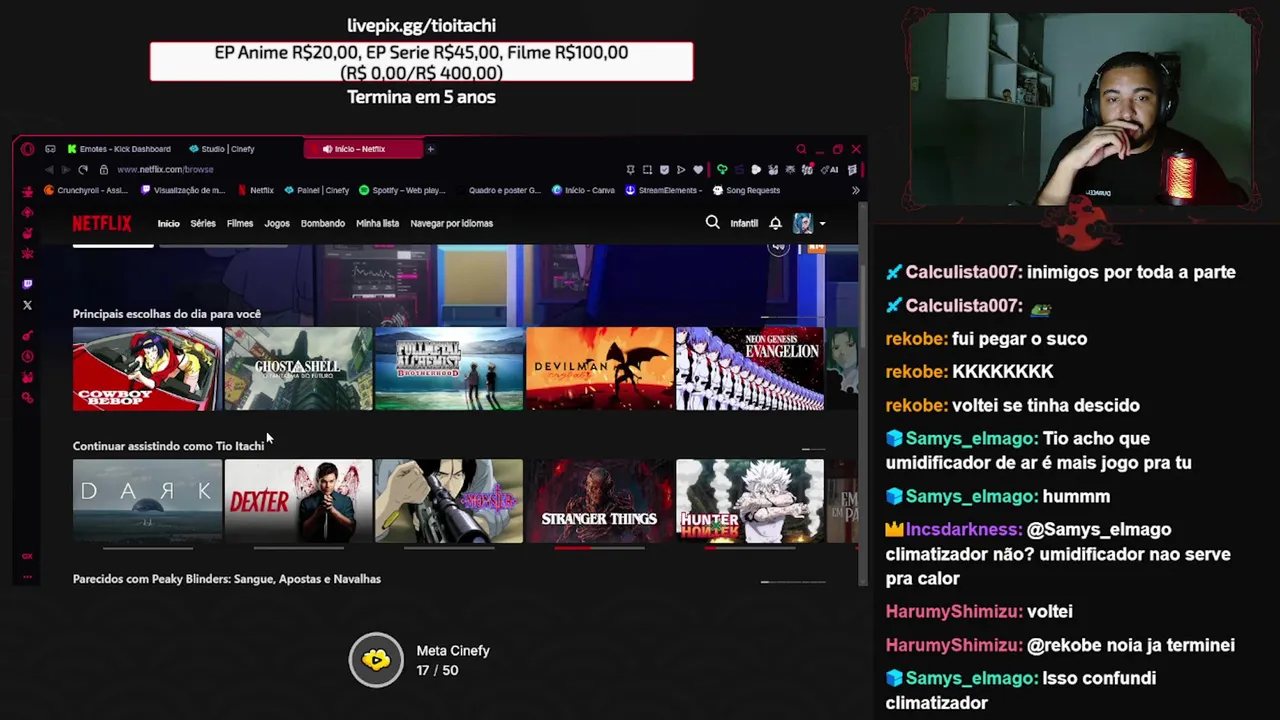Open the Neon Genesis Evangelion thumbnail

point(750,368)
